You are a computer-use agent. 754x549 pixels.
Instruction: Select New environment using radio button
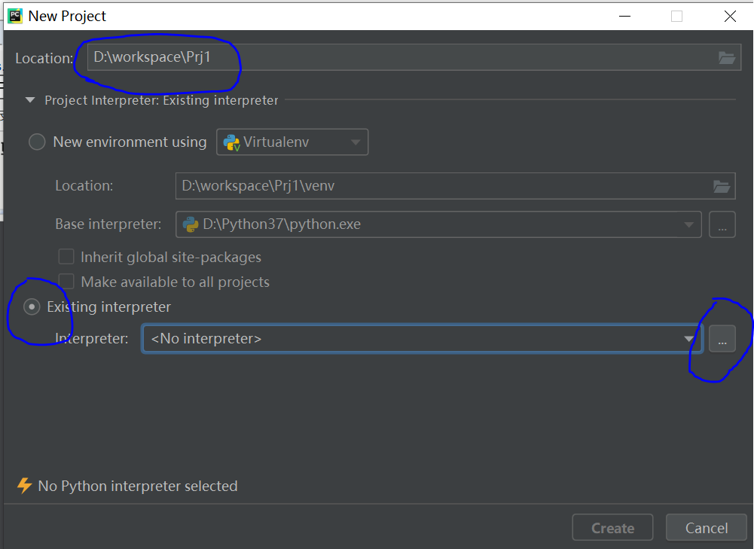pos(37,142)
